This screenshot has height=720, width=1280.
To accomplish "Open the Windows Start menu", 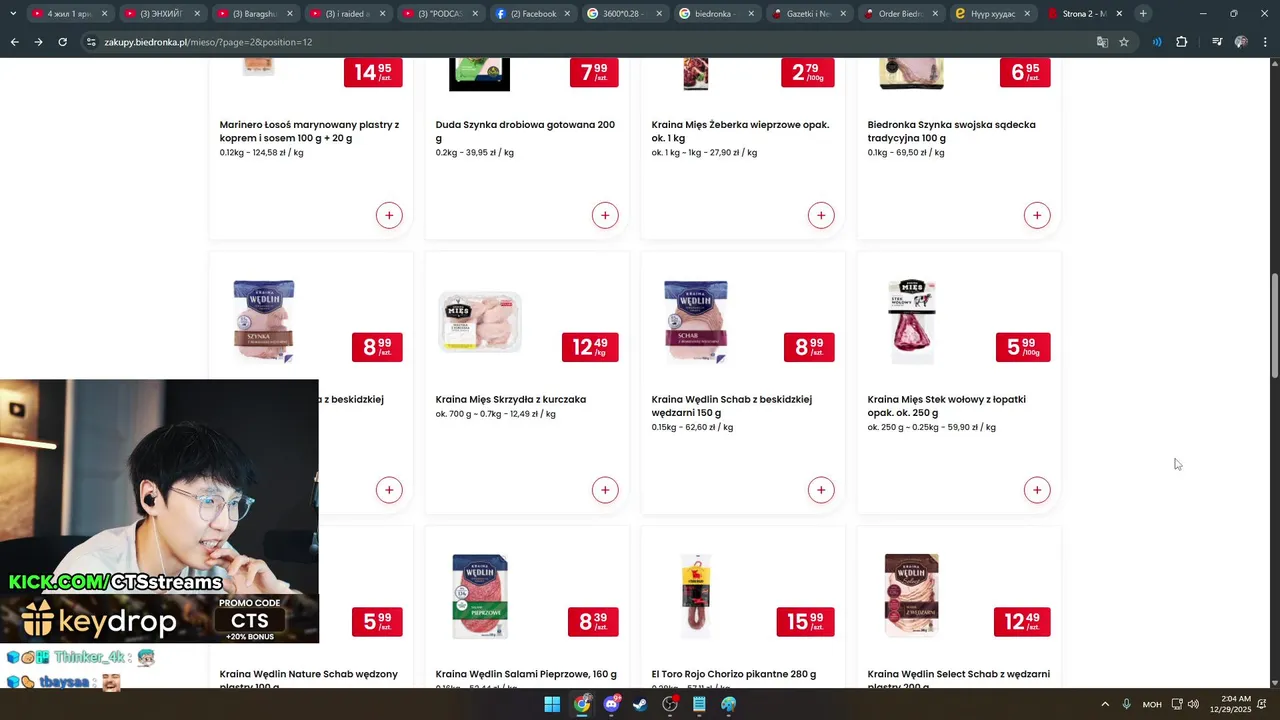I will (x=552, y=704).
